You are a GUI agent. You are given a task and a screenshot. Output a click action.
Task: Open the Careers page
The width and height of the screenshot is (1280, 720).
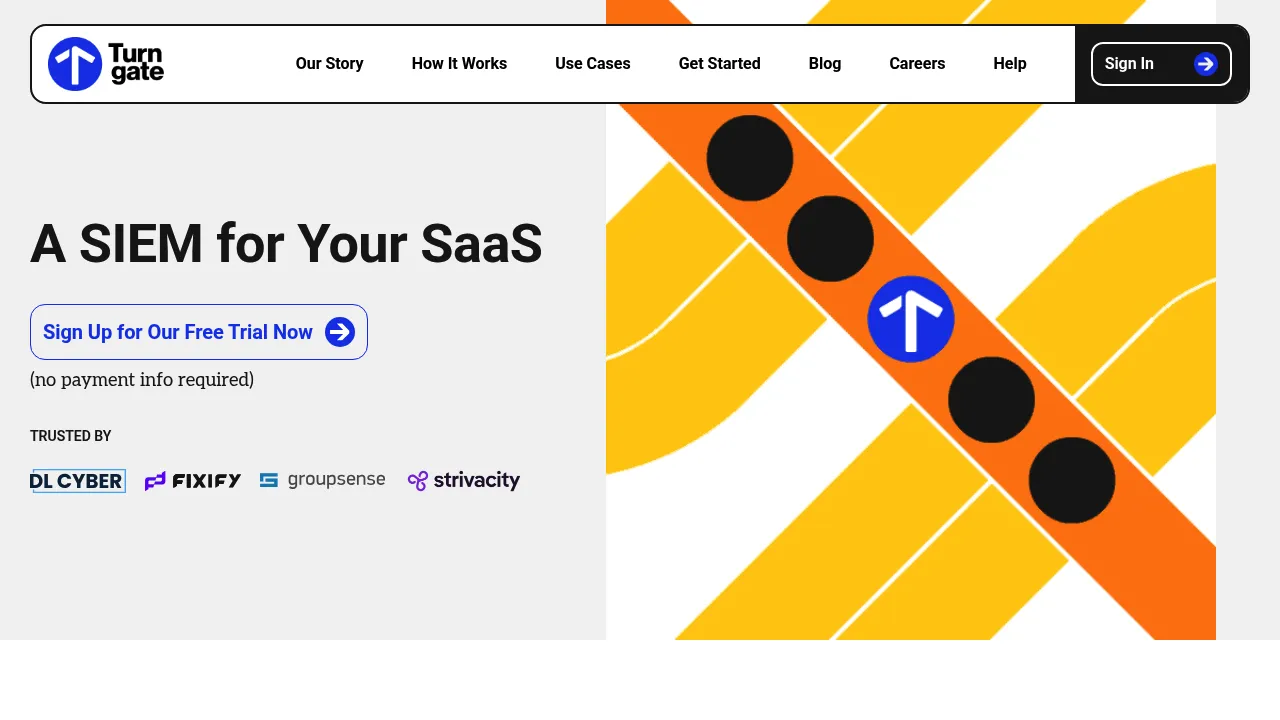(917, 64)
